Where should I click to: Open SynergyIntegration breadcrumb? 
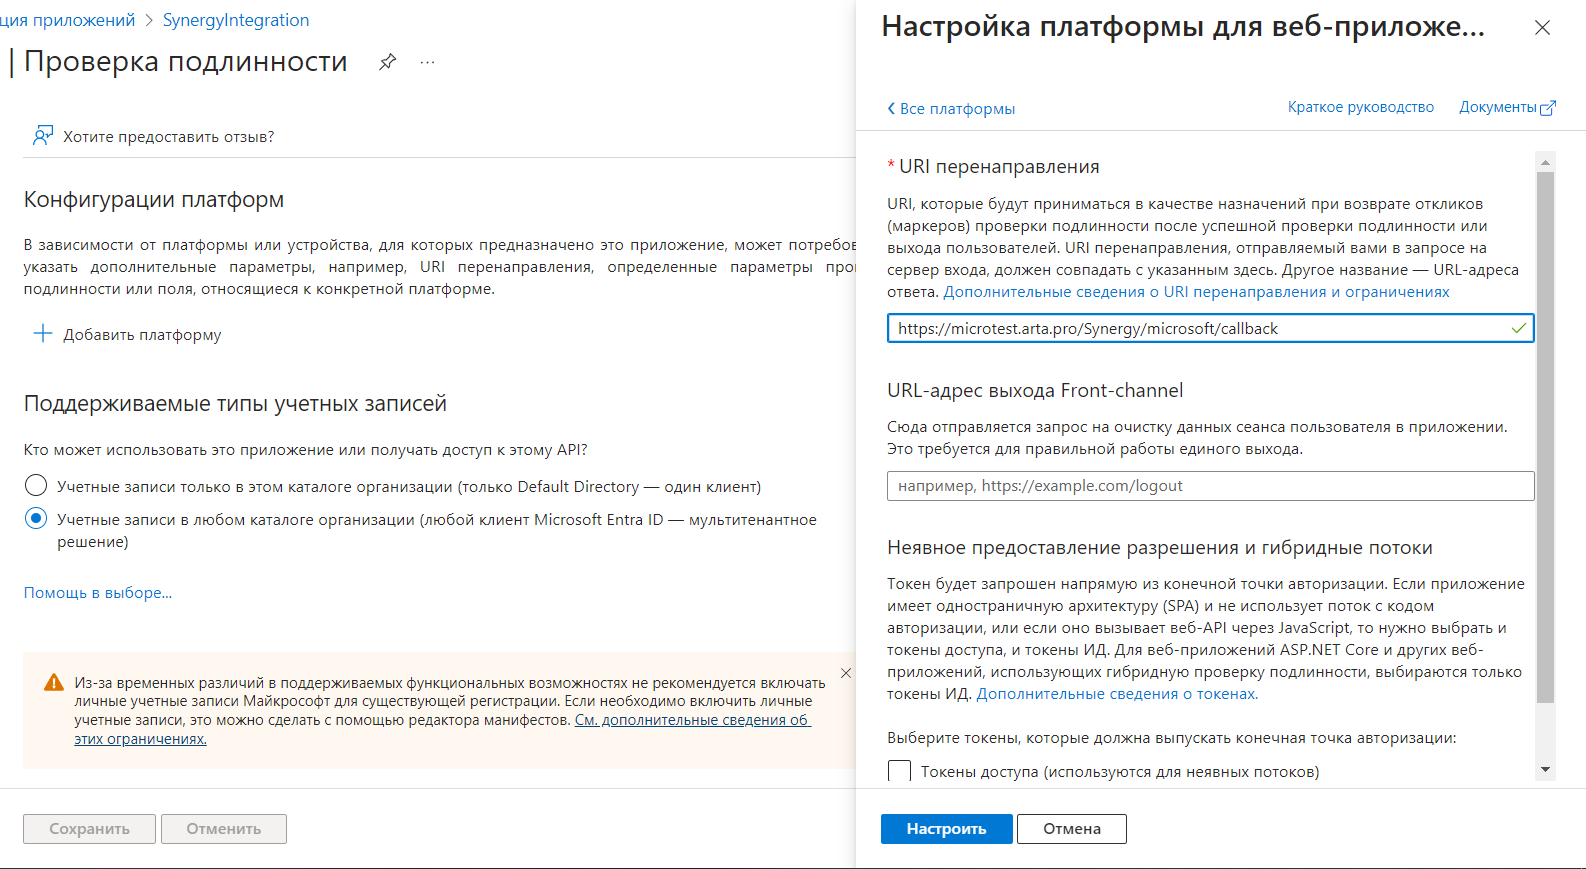point(236,20)
